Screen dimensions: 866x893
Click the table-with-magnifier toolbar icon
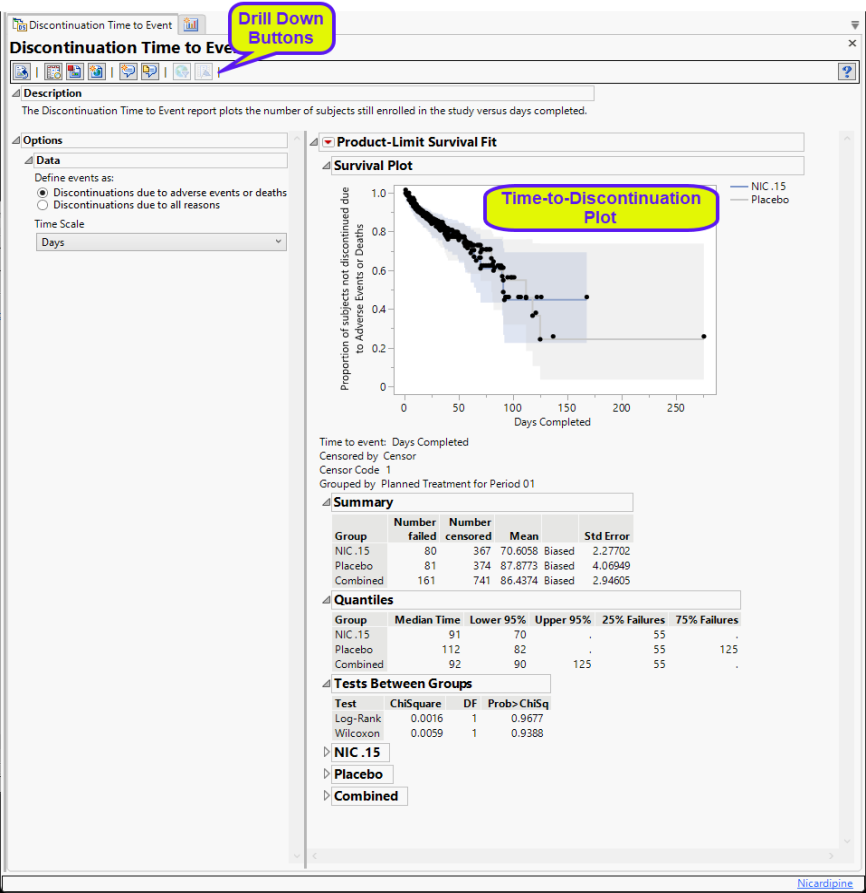pyautogui.click(x=54, y=72)
